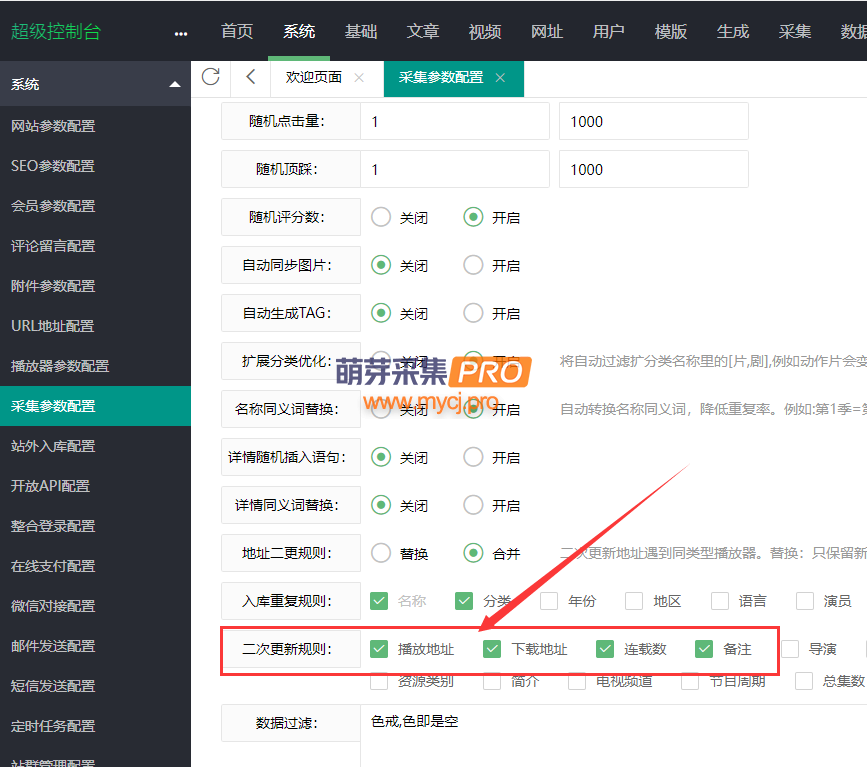867x767 pixels.
Task: Click the 数据过滤 text area
Action: coord(614,735)
